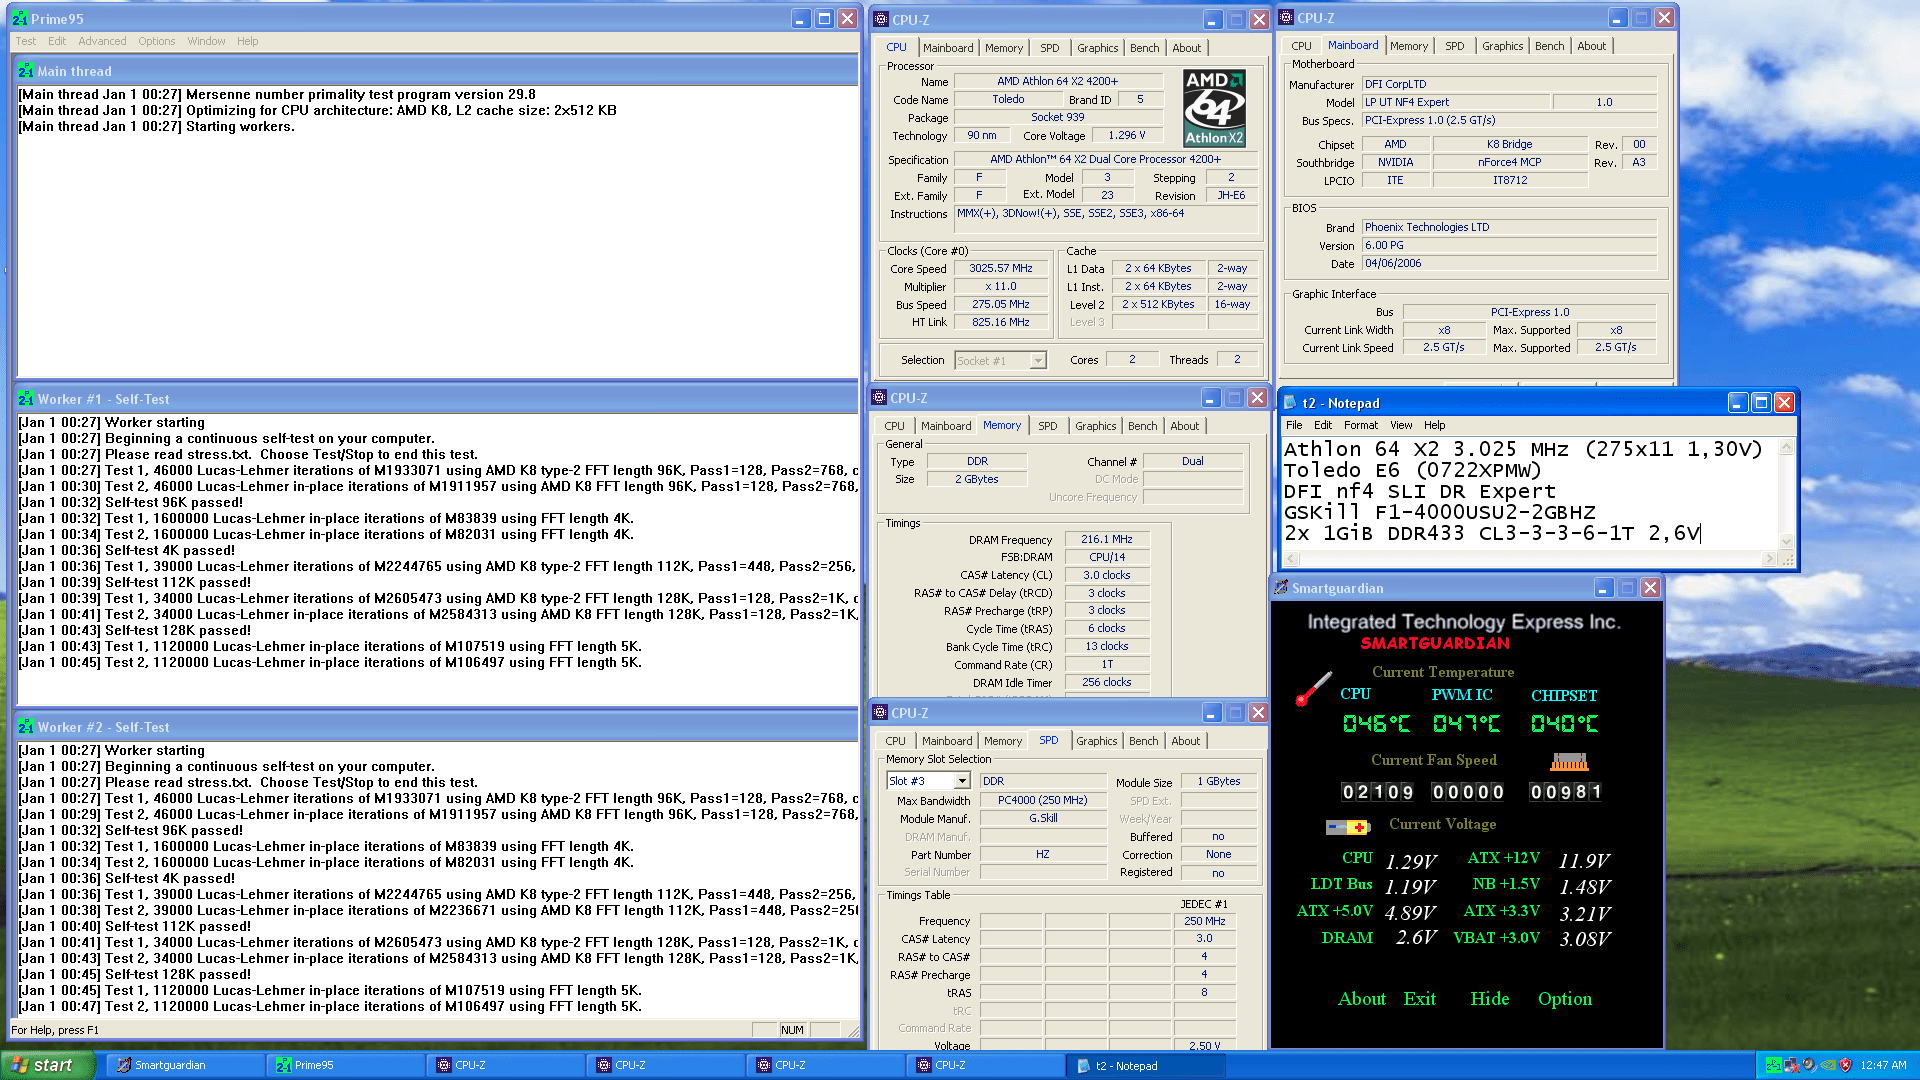Open the Advanced menu in Prime95
Screen dimensions: 1920x1080
[x=102, y=41]
